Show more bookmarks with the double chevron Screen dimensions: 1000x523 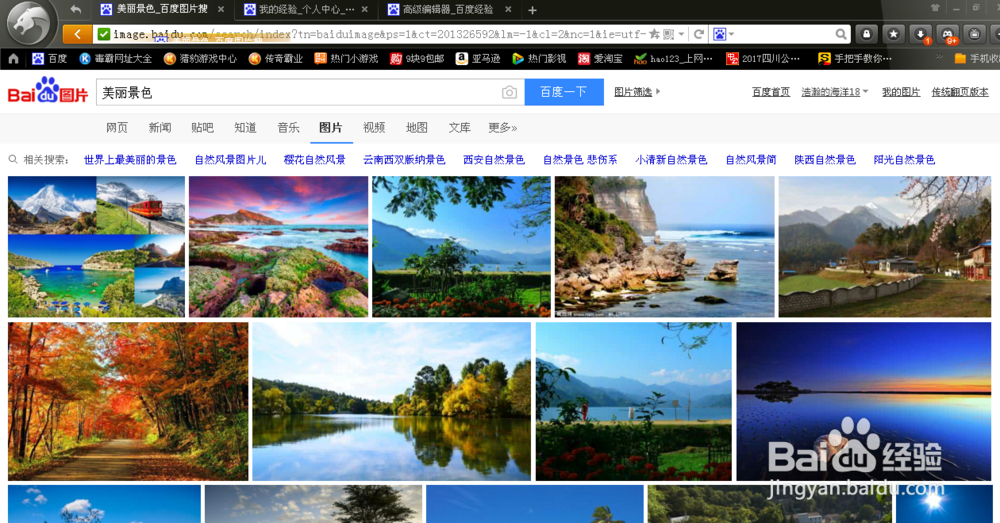939,57
